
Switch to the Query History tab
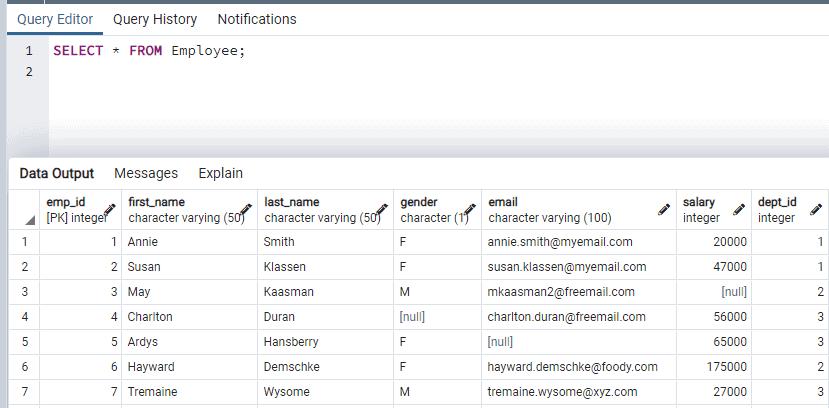pyautogui.click(x=154, y=19)
